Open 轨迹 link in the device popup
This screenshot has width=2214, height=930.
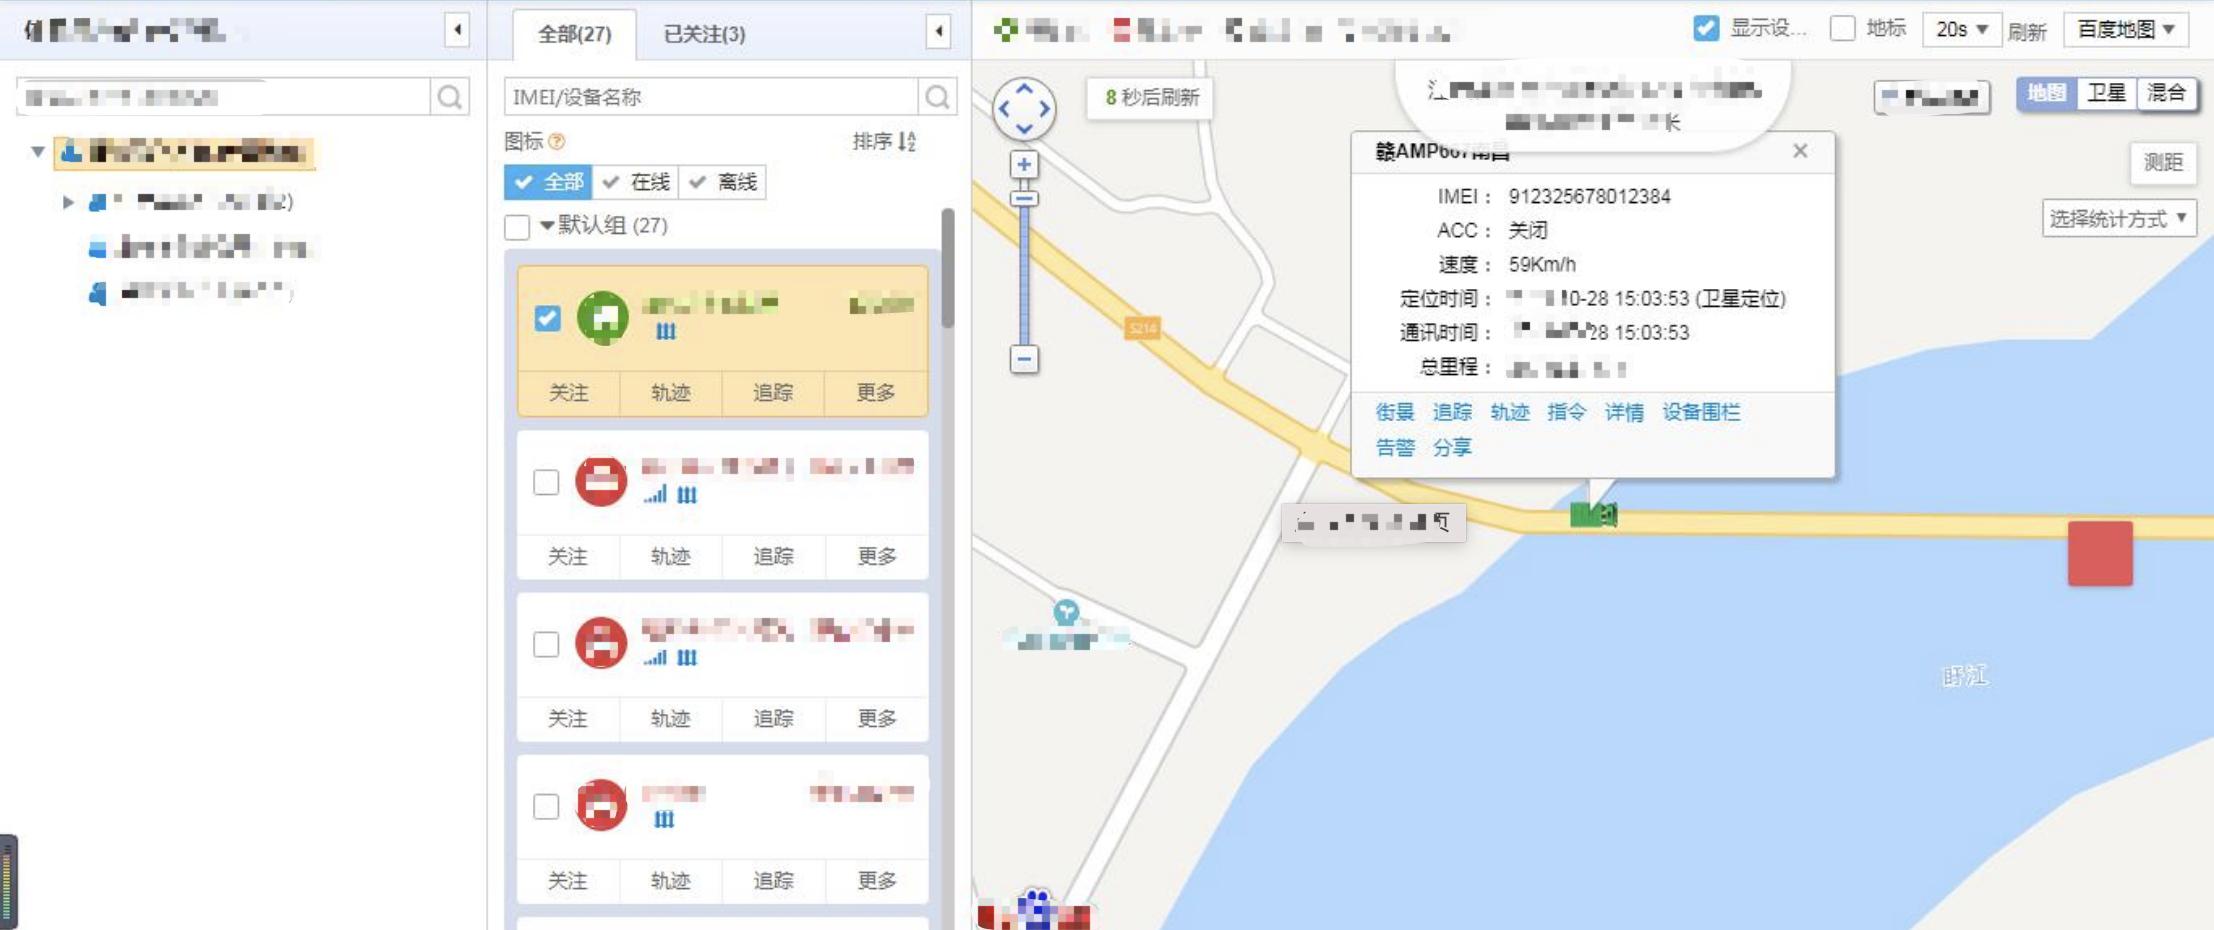pyautogui.click(x=1510, y=411)
